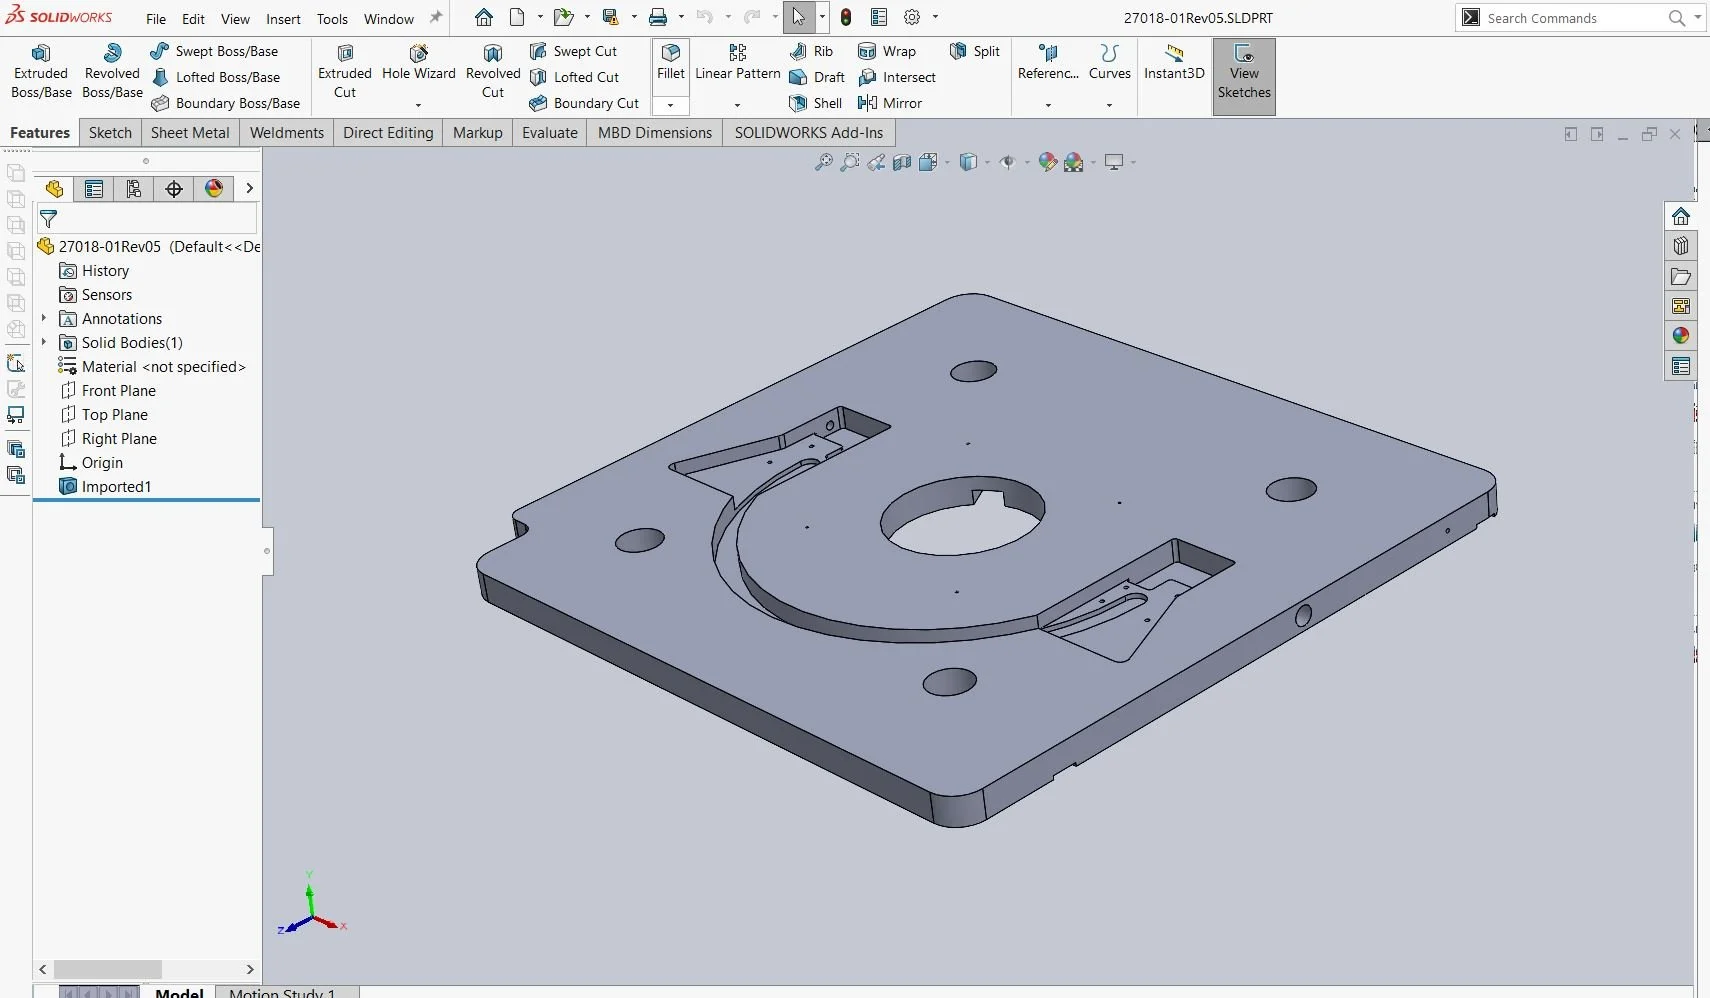Open the Linear Pattern tool
This screenshot has height=998, width=1710.
tap(737, 62)
